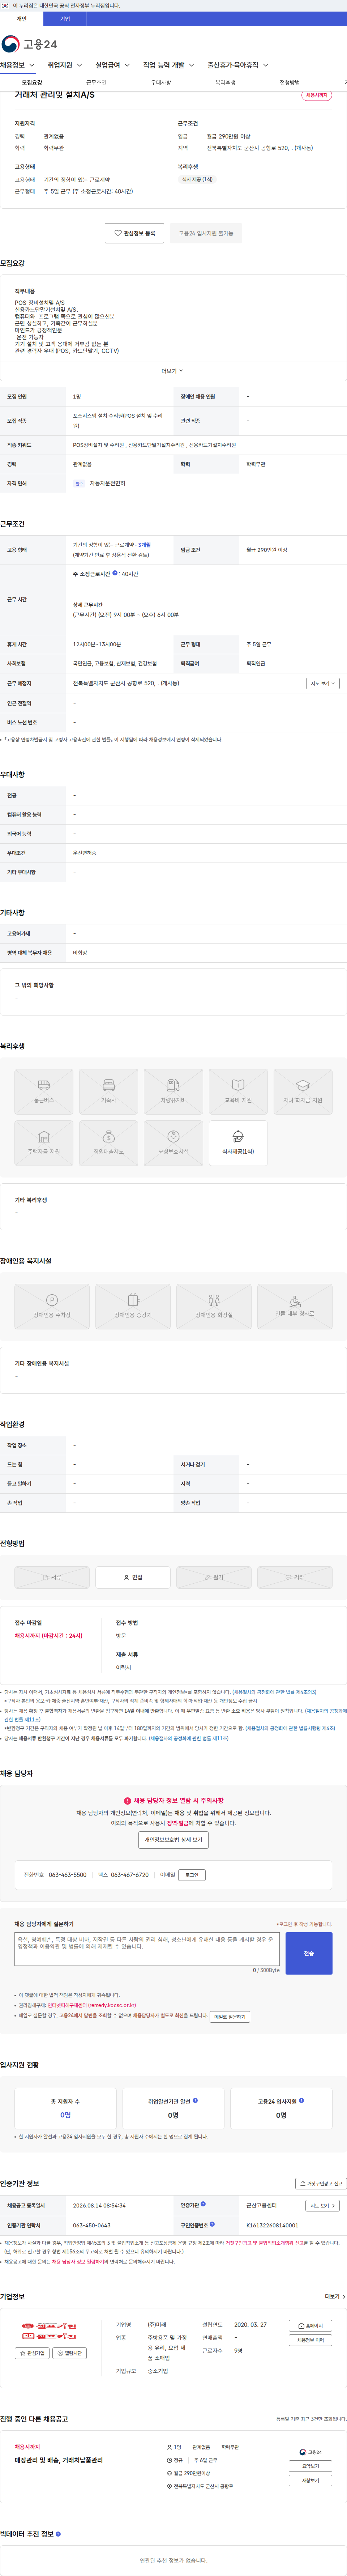The width and height of the screenshot is (347, 2576).
Task: Click the 서류 selection method tile
Action: (52, 1577)
